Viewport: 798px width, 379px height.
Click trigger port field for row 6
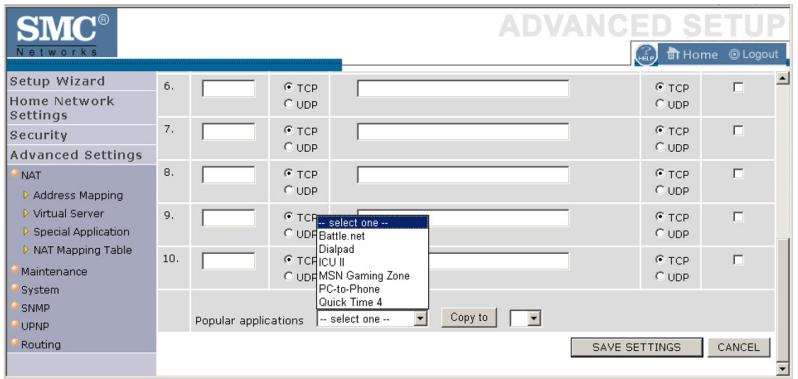(x=229, y=89)
